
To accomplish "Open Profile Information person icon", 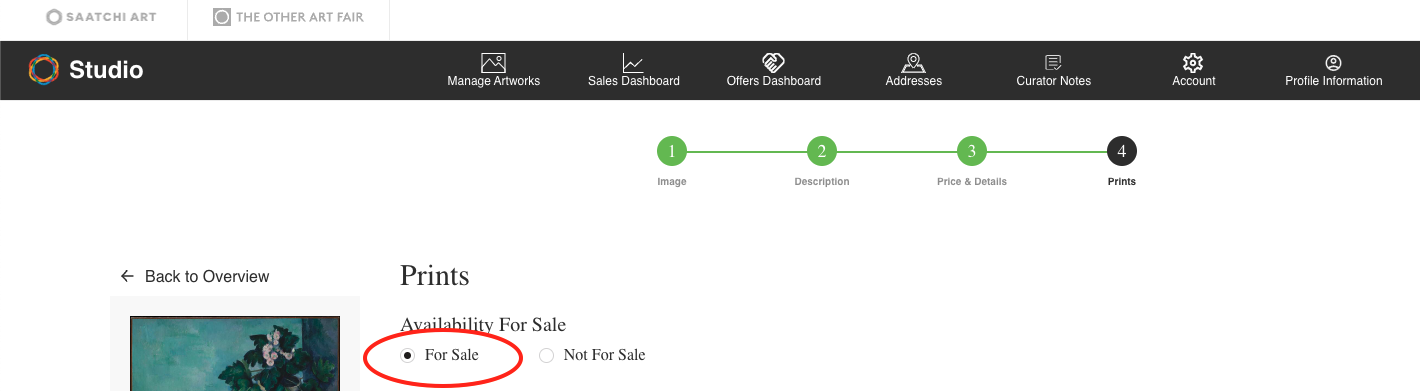I will coord(1333,62).
